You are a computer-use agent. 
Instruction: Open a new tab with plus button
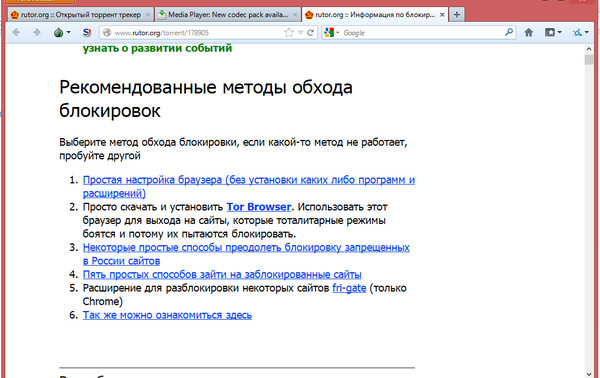[457, 15]
